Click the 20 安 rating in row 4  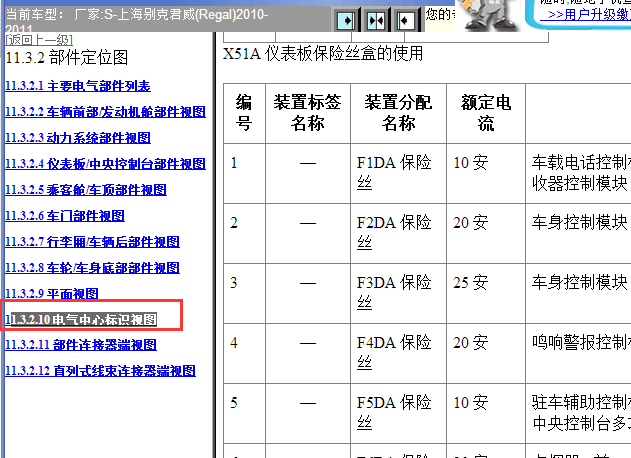[x=470, y=343]
